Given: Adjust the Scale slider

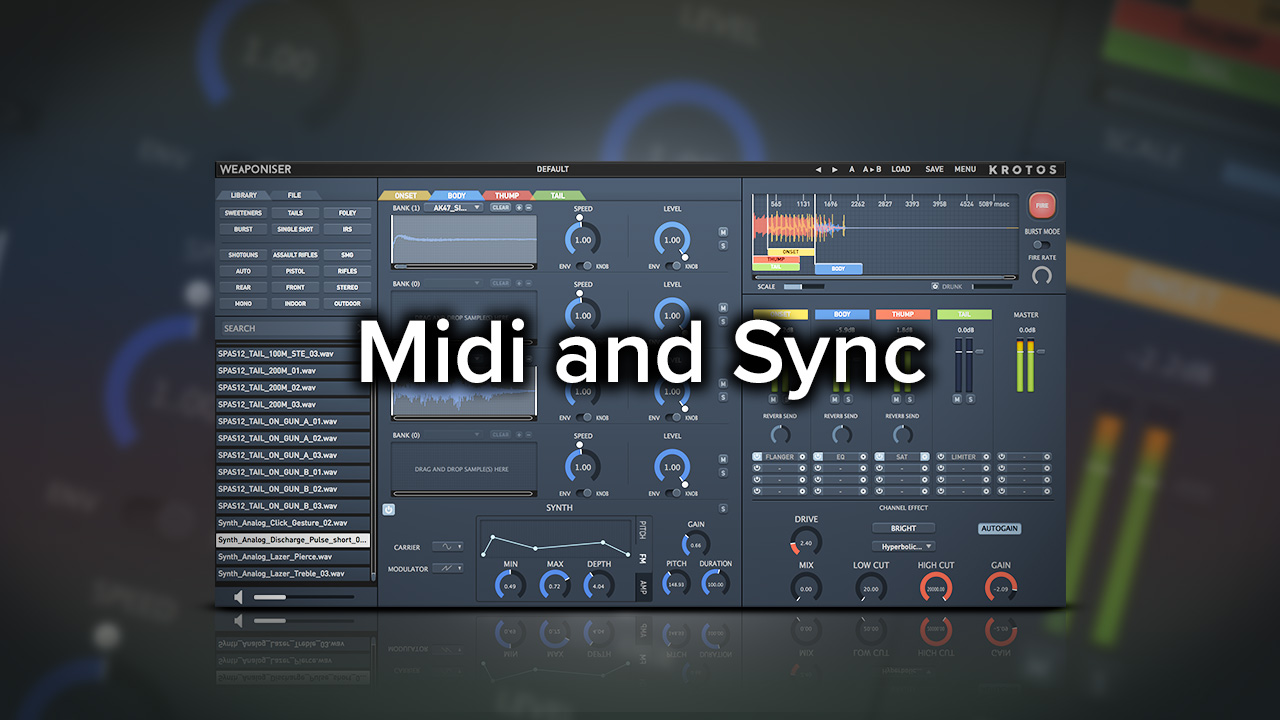Looking at the screenshot, I should coord(804,287).
